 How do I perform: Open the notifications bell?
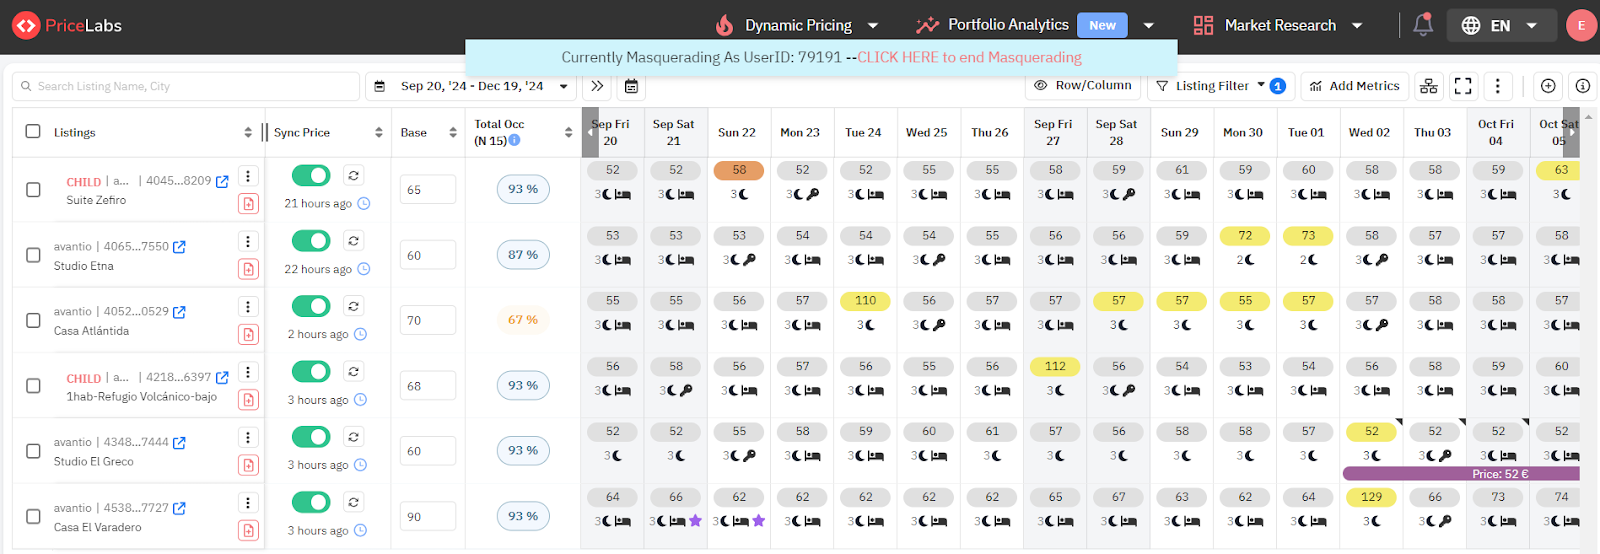click(1423, 25)
